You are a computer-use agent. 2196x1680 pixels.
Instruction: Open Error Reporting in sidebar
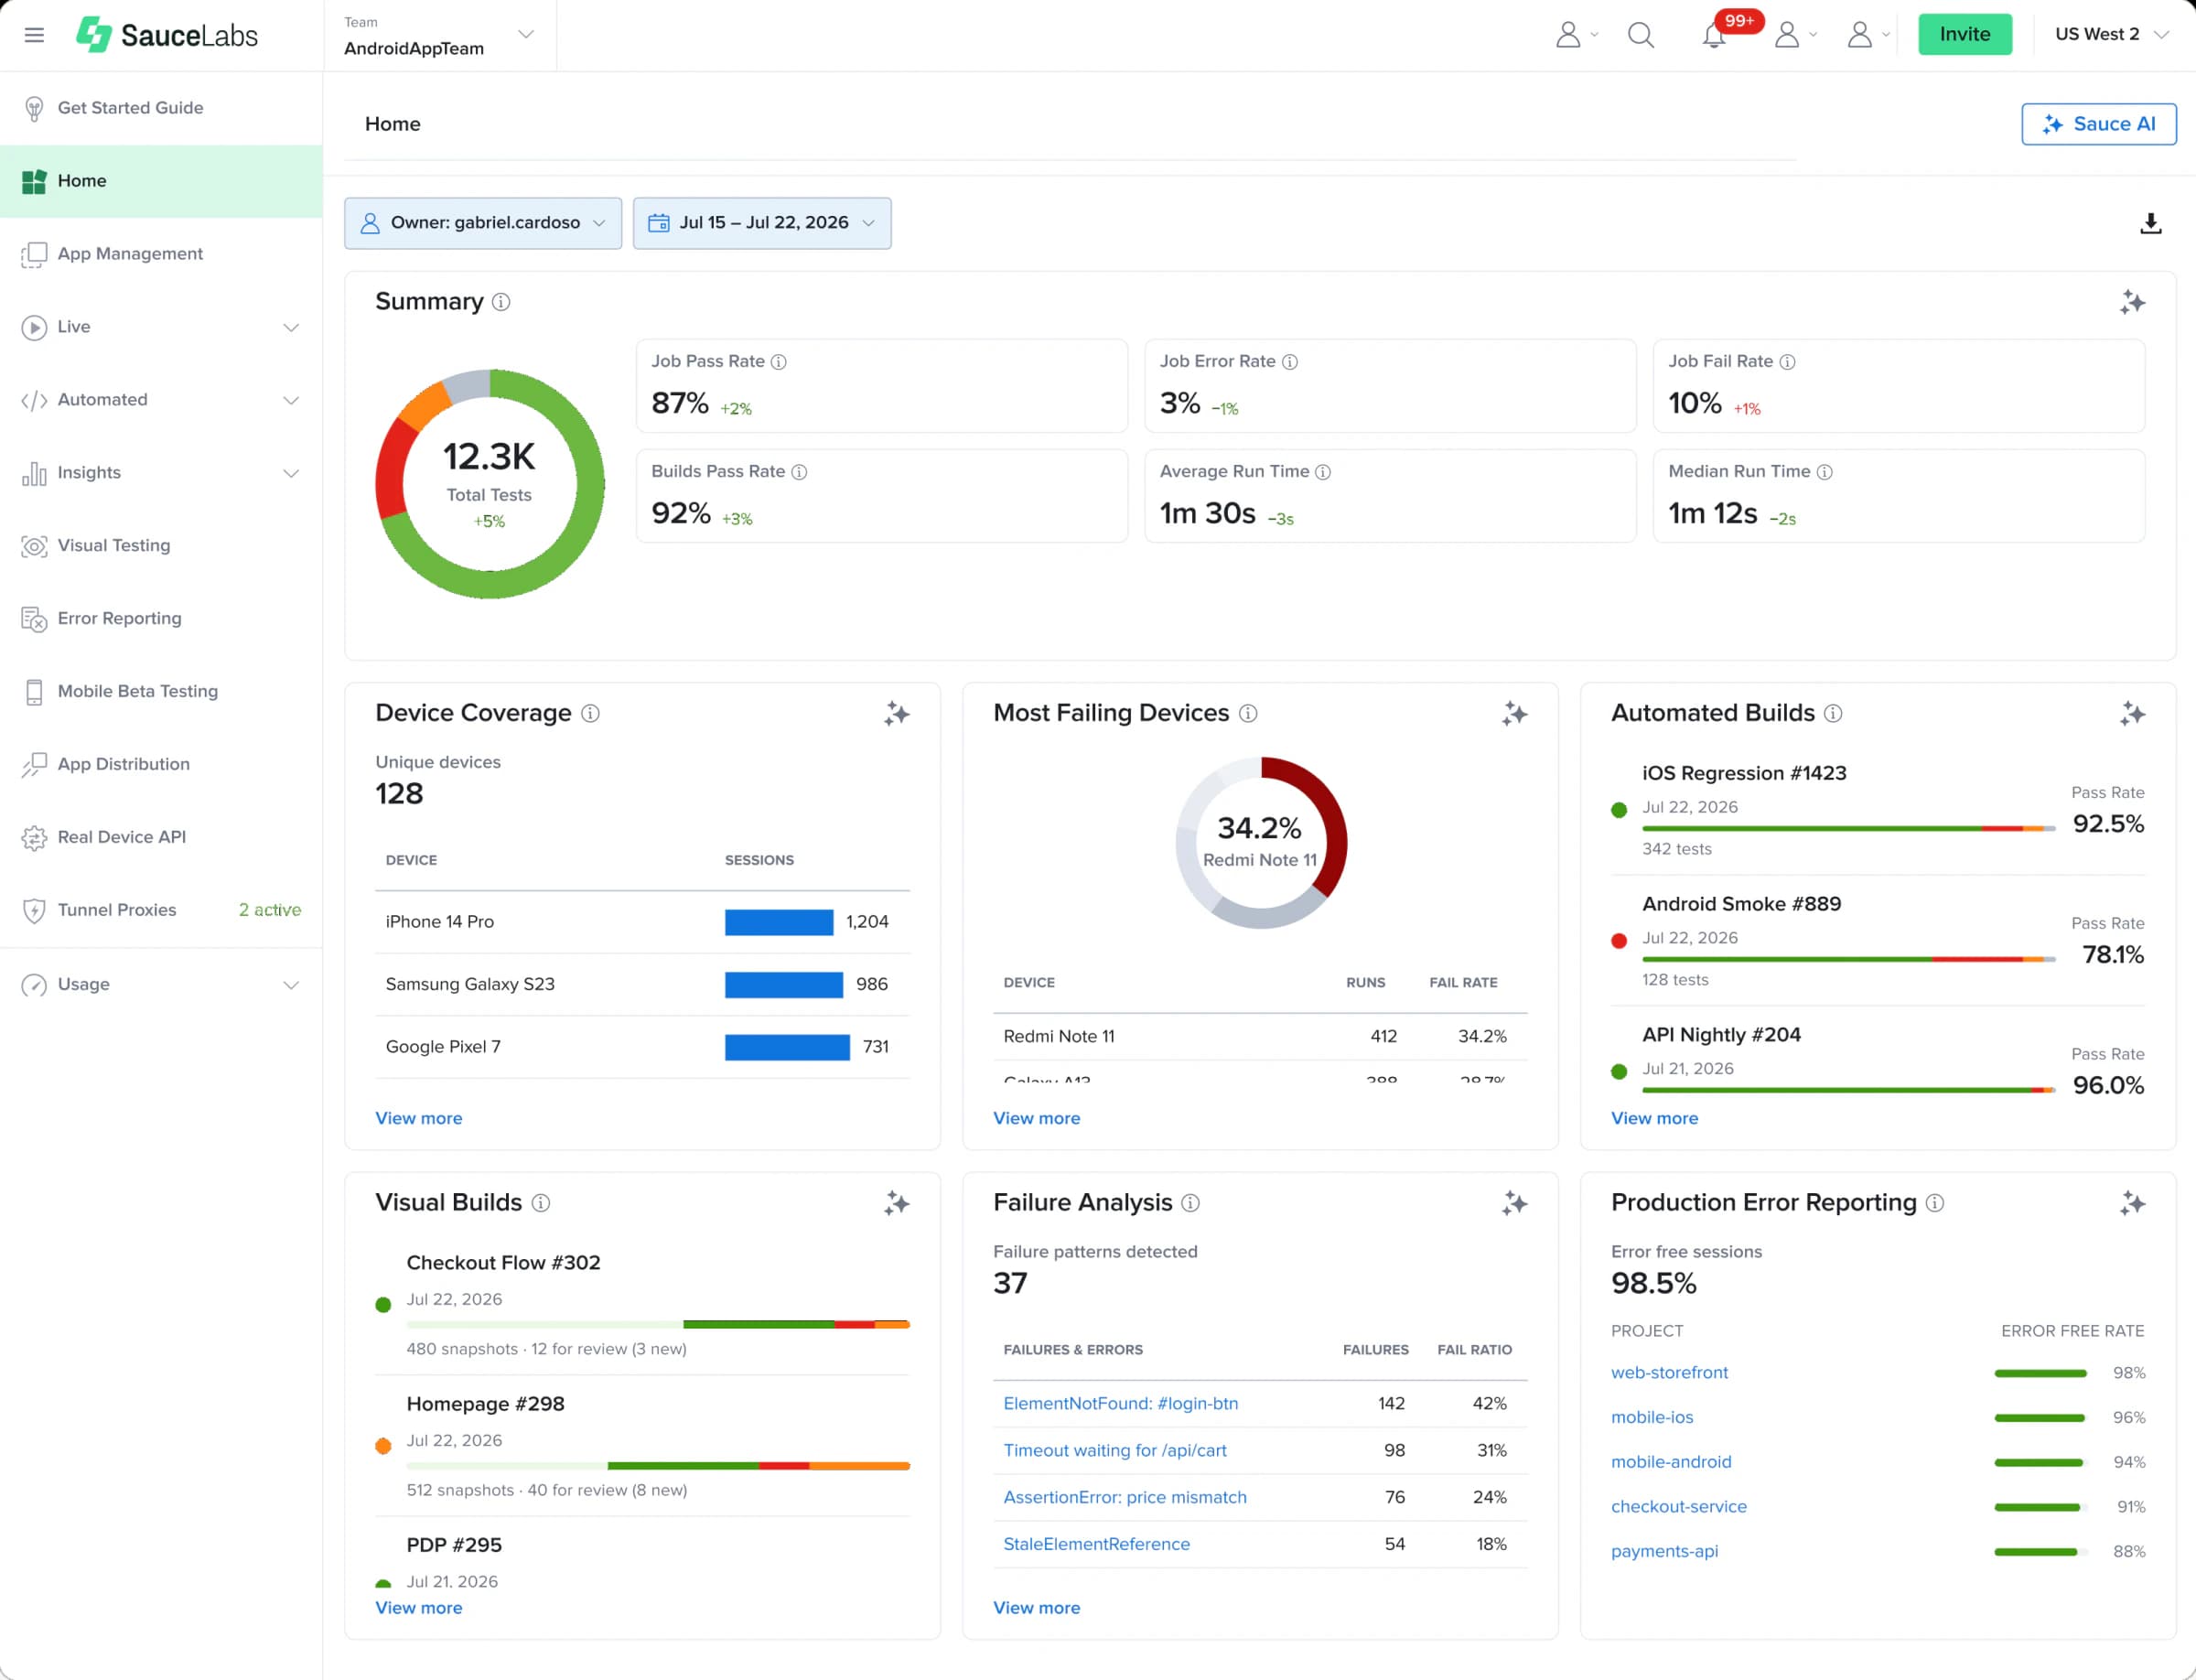(x=161, y=619)
